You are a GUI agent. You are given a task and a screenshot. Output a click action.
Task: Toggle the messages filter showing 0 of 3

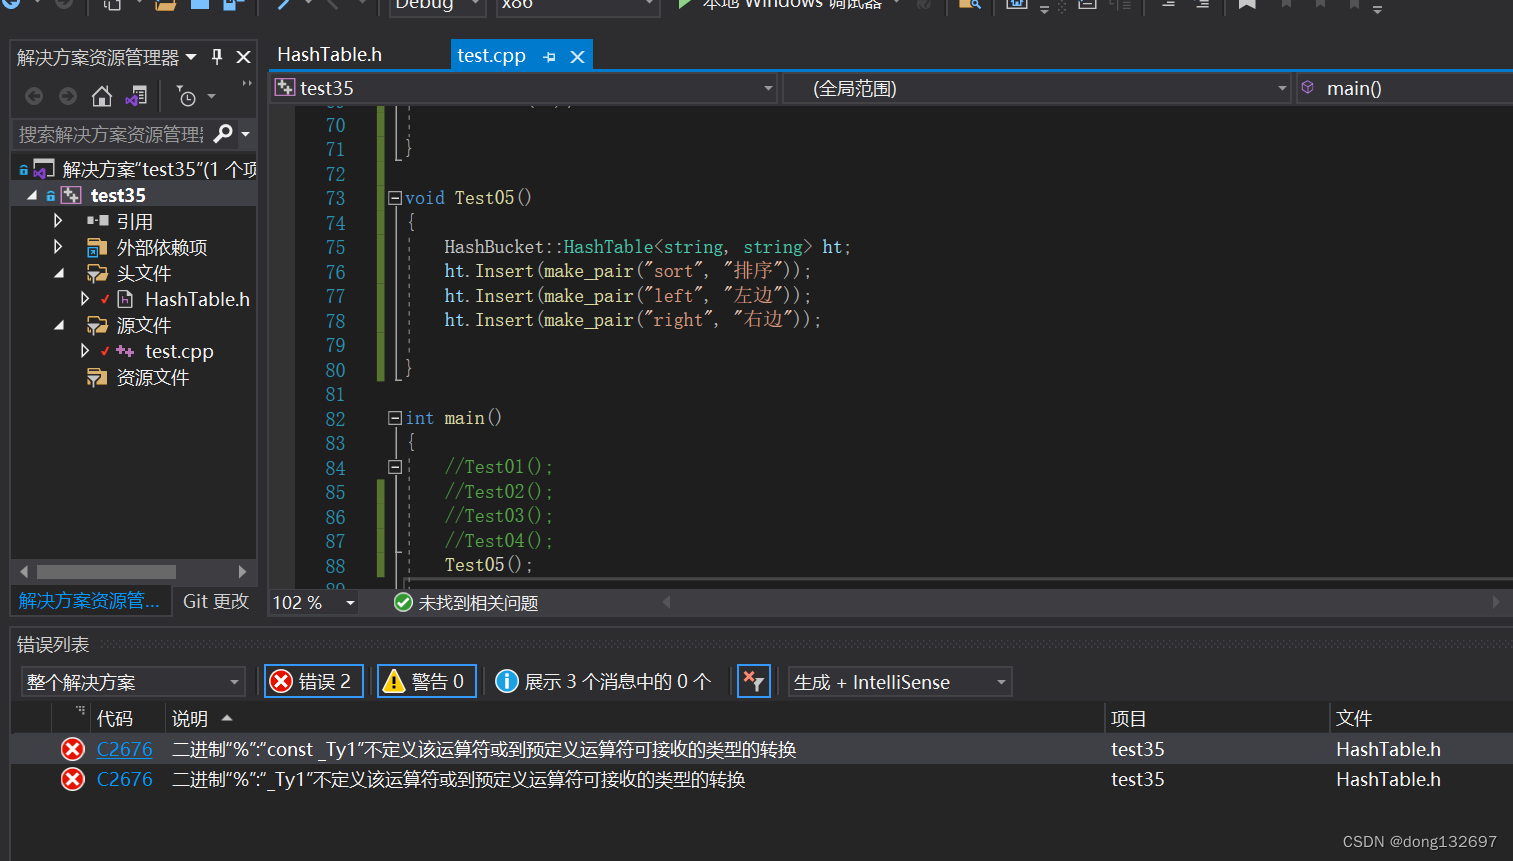click(x=604, y=681)
